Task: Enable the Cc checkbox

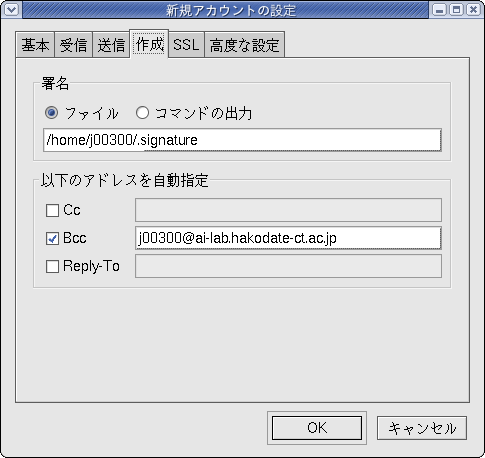Action: pyautogui.click(x=52, y=210)
